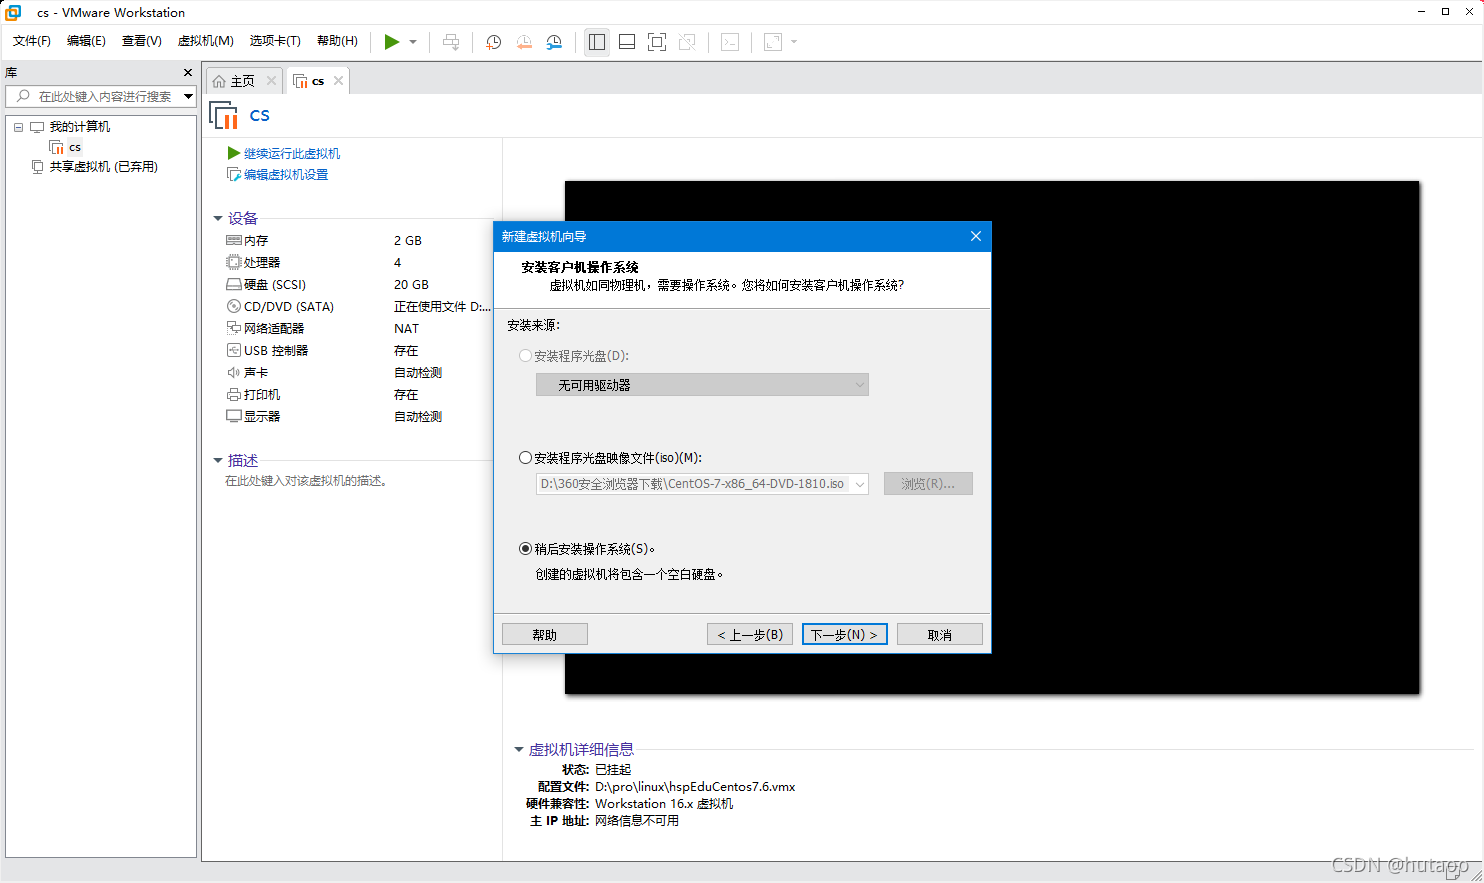The height and width of the screenshot is (883, 1484).
Task: Open the 文件(F) menu
Action: click(x=32, y=41)
